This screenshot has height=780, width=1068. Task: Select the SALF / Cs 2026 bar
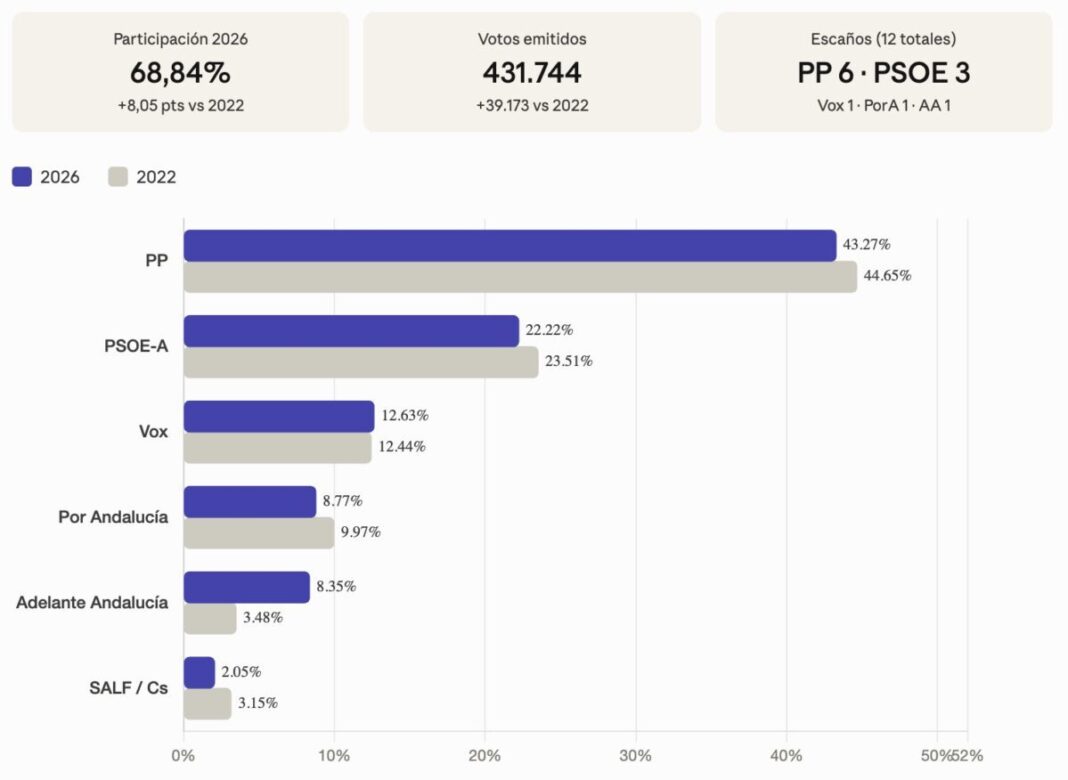point(200,673)
